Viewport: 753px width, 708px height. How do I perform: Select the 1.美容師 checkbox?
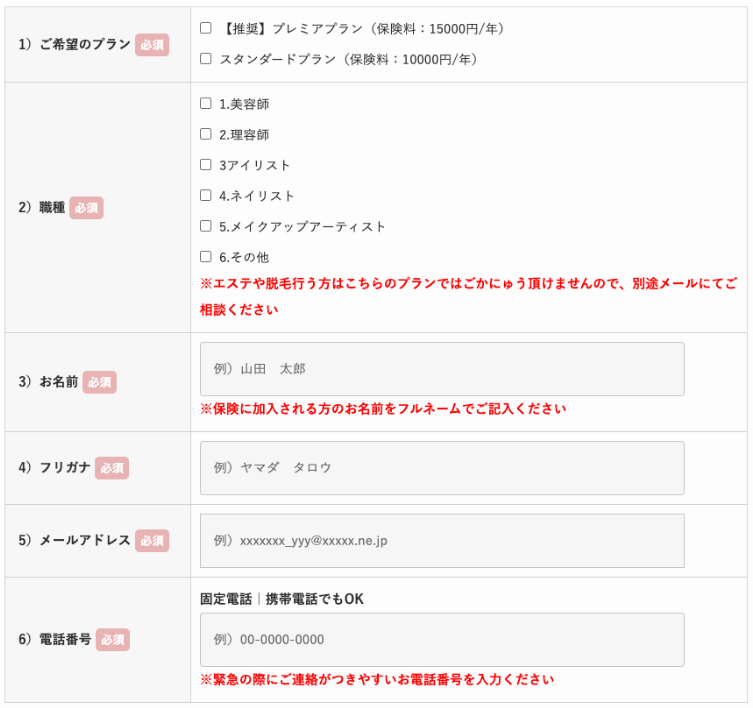(206, 103)
